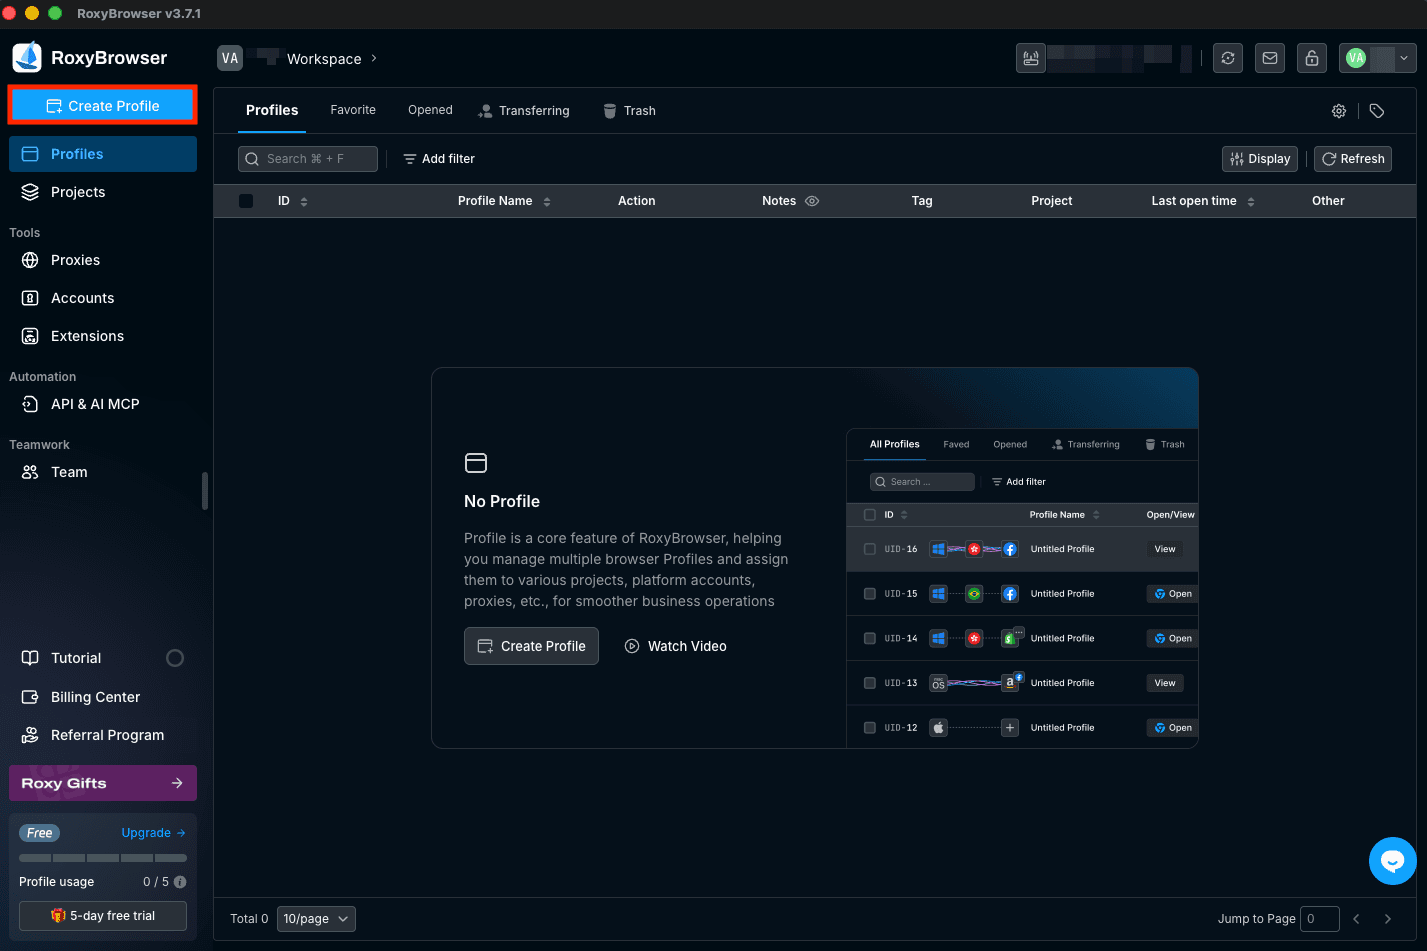Click the Create Profile button

[102, 105]
